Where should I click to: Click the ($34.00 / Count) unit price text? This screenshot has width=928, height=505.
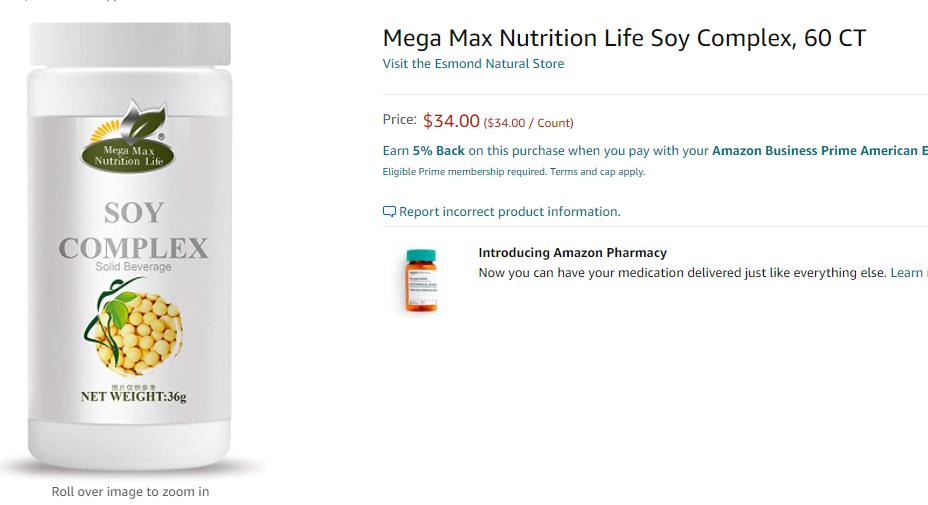click(x=528, y=123)
